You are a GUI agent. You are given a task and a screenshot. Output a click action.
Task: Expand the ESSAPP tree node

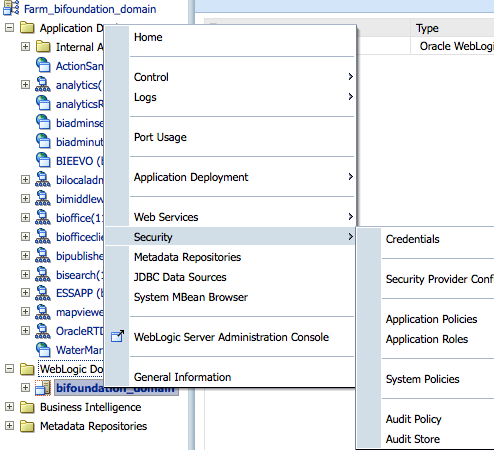(x=25, y=292)
